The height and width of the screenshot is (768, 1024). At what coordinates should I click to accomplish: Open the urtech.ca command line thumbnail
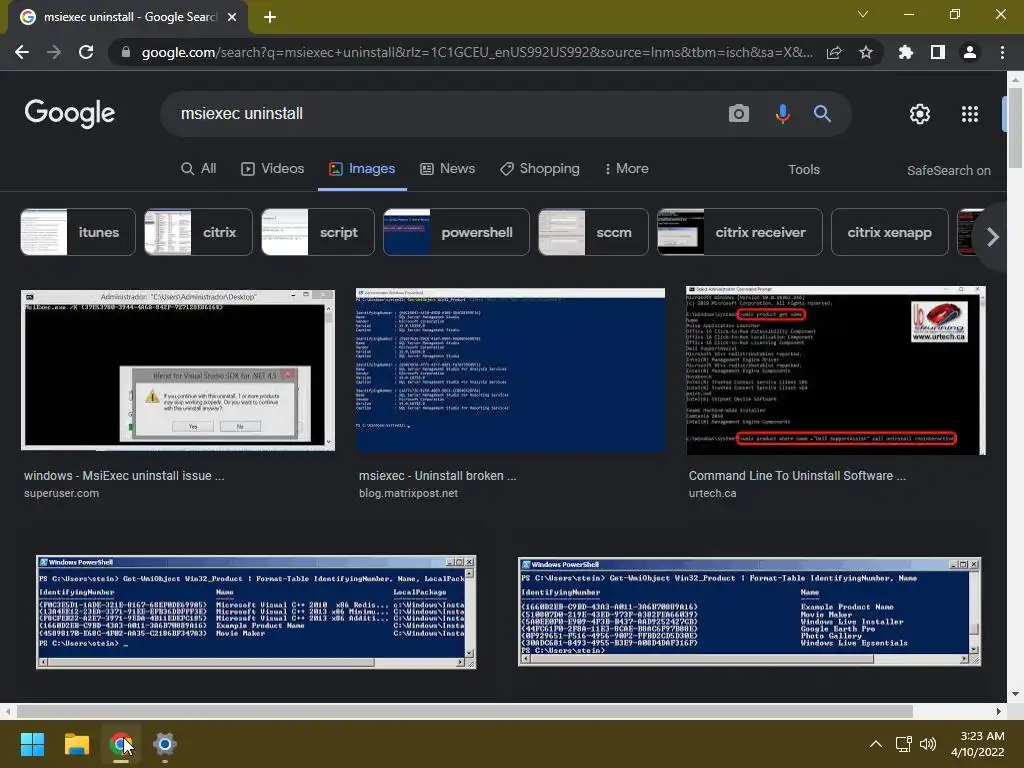click(x=836, y=370)
